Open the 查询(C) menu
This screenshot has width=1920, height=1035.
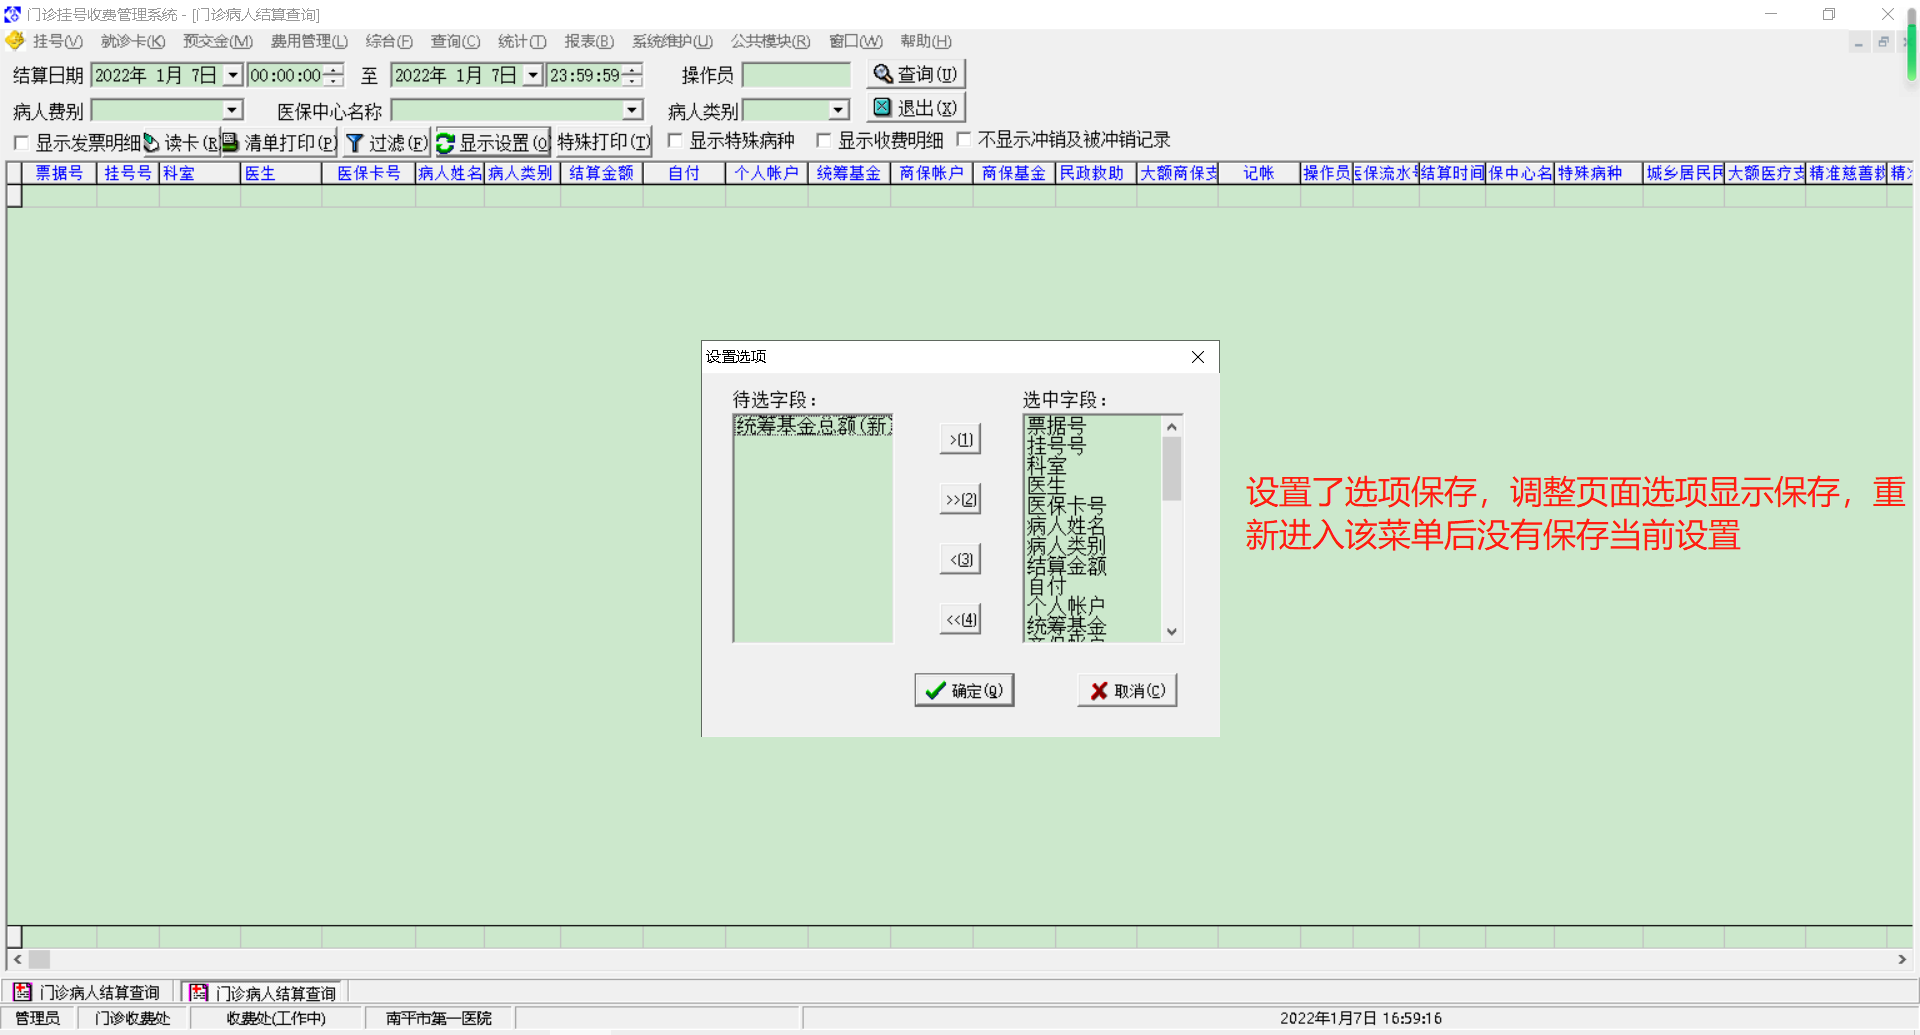(x=455, y=41)
